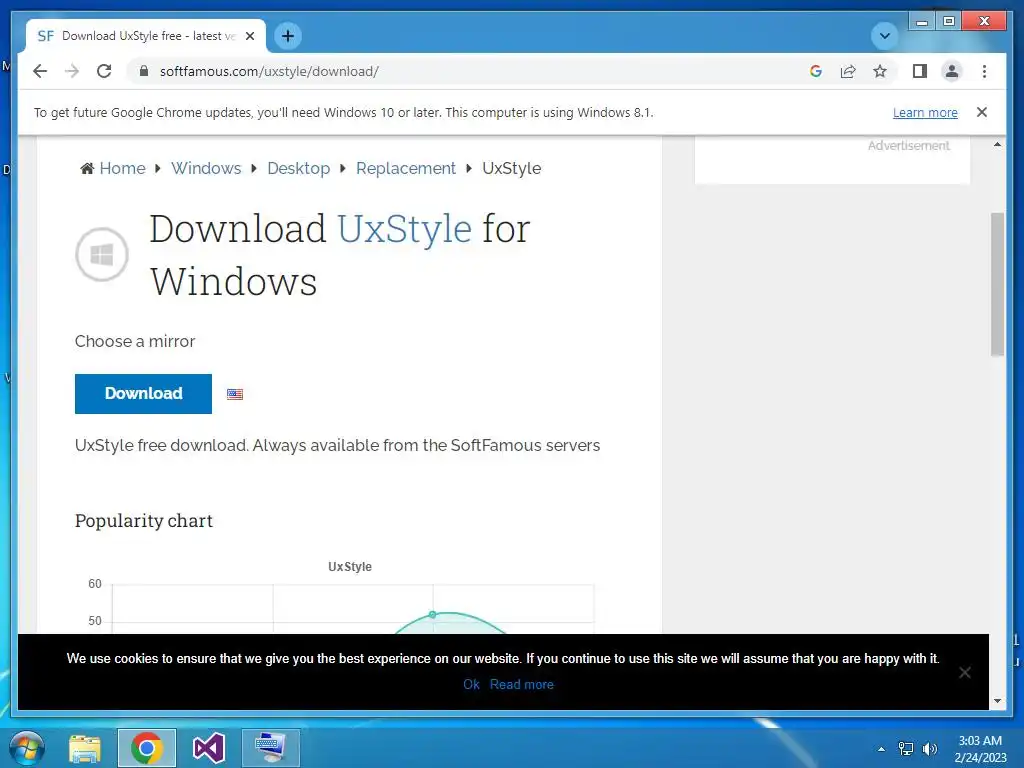Screen dimensions: 1024x768
Task: Click the Choose a mirror text
Action: (135, 342)
